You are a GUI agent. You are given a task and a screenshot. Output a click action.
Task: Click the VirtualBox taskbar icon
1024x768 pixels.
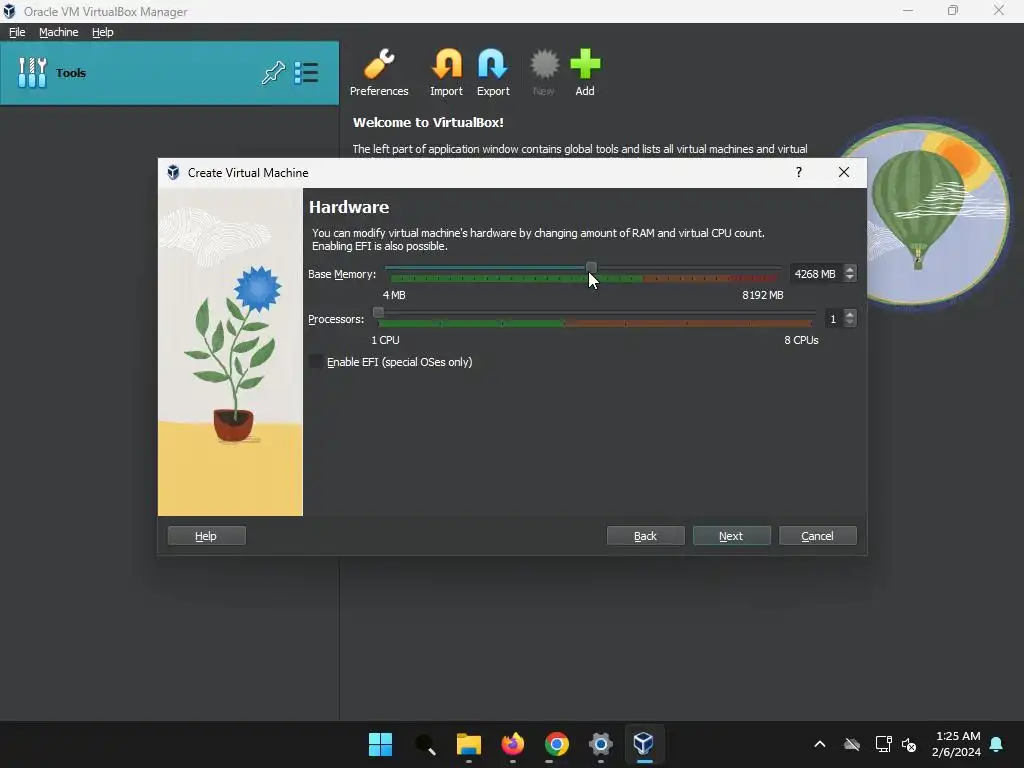pyautogui.click(x=644, y=744)
